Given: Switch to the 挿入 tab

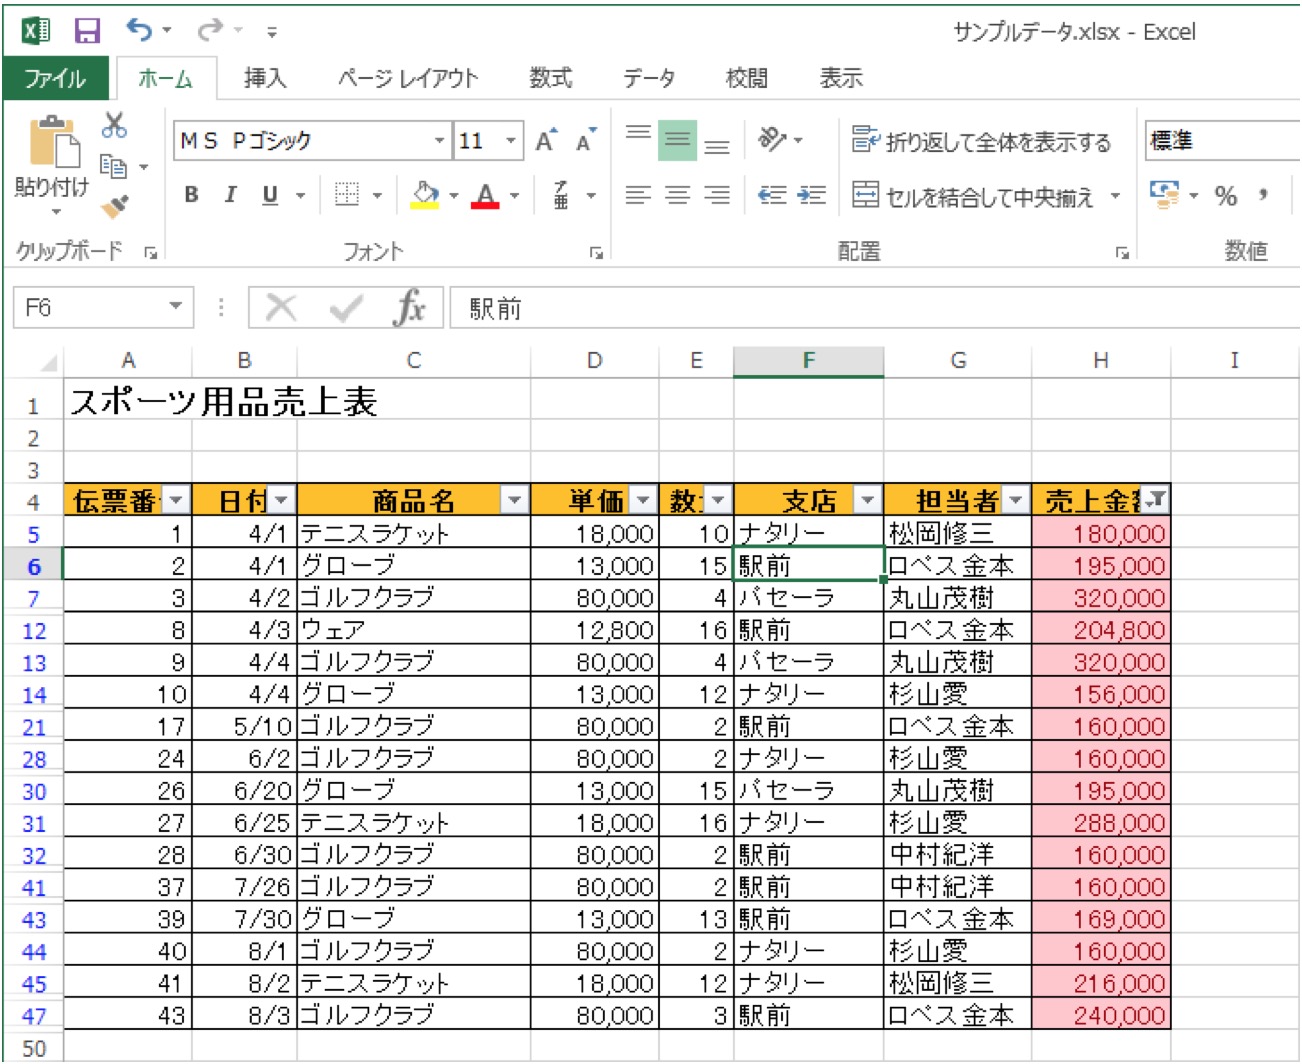Looking at the screenshot, I should click(266, 78).
